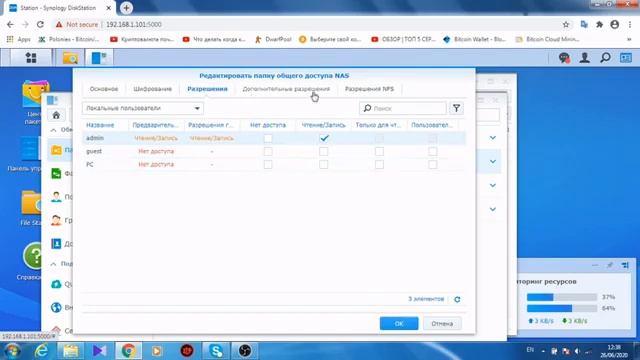Check Read/Write for guest

coord(324,151)
